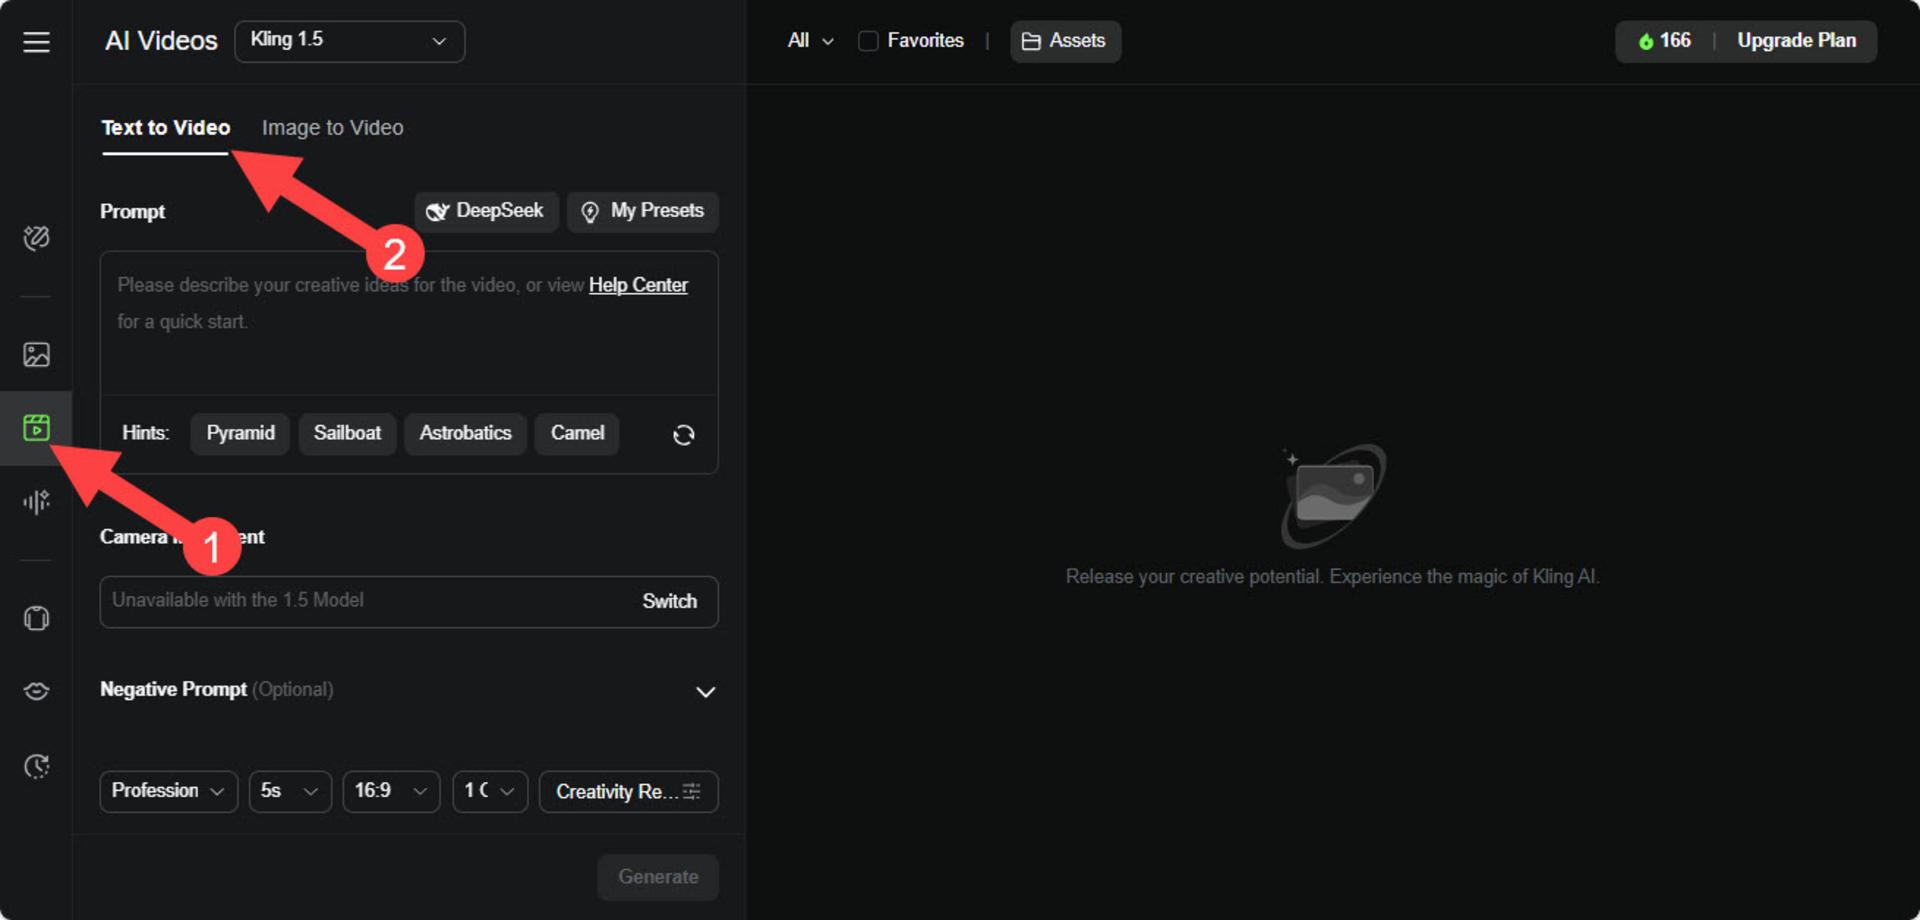This screenshot has height=920, width=1920.
Task: Tick the Favorites checkbox
Action: [868, 41]
